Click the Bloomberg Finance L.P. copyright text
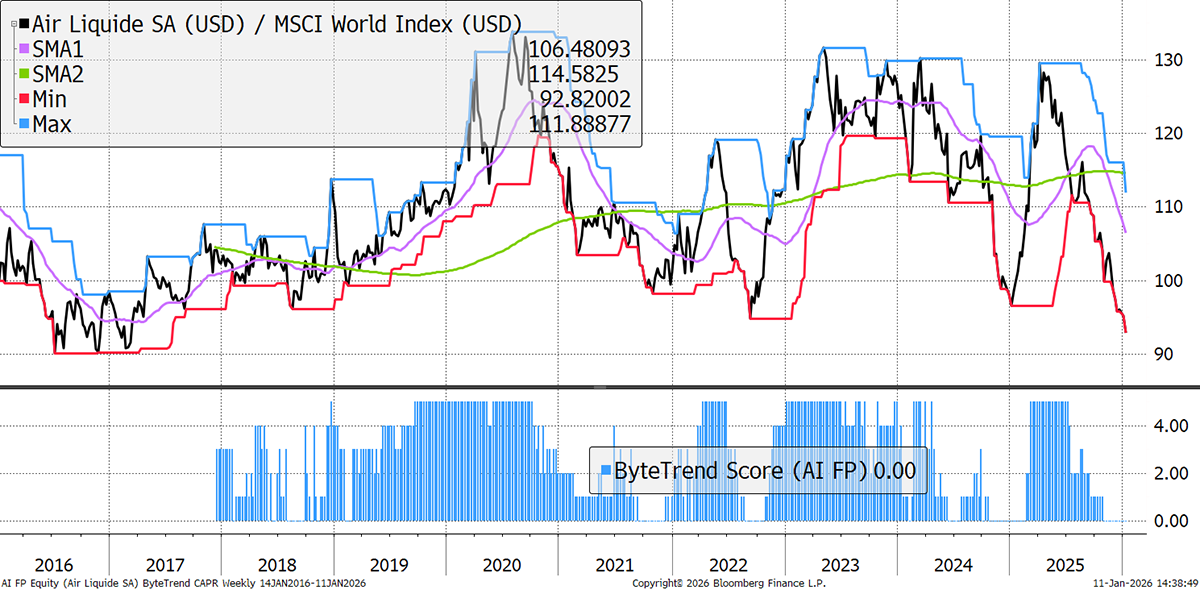This screenshot has height=590, width=1200. pyautogui.click(x=730, y=582)
